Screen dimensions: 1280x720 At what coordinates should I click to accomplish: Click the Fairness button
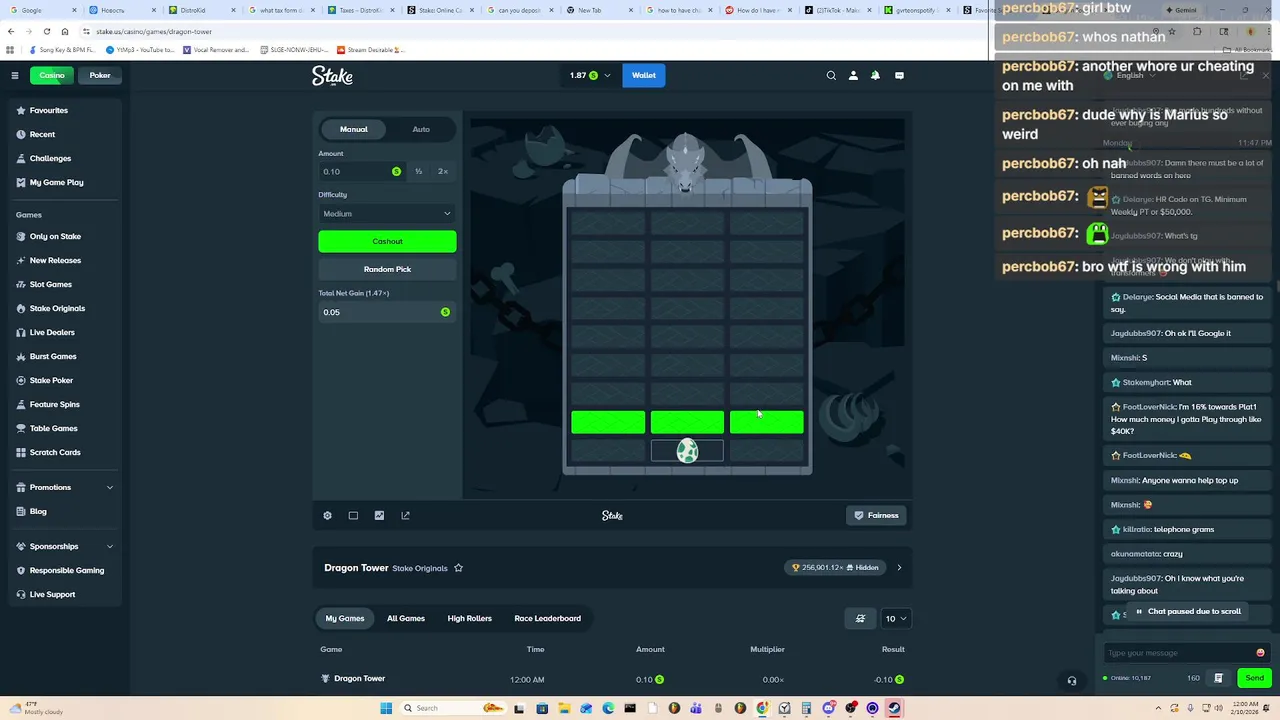coord(876,515)
